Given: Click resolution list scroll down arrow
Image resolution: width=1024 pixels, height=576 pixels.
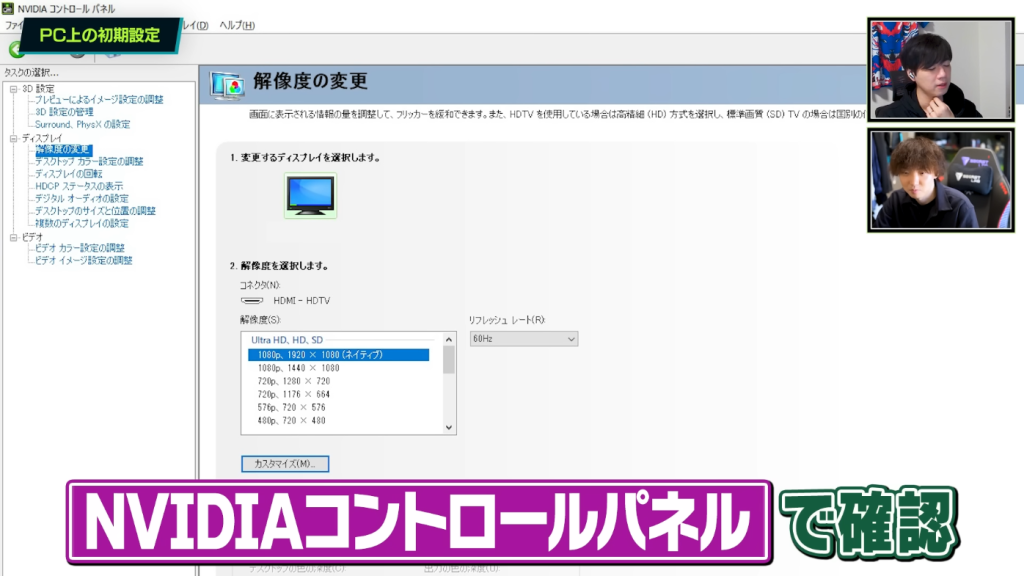Looking at the screenshot, I should pos(449,427).
